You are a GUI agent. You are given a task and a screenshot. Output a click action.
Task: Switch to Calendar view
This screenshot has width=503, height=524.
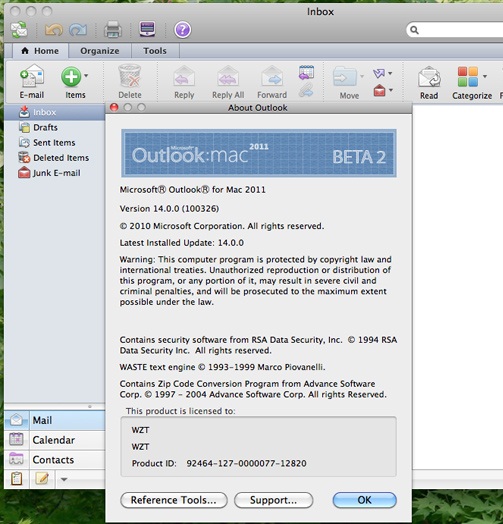coord(55,440)
